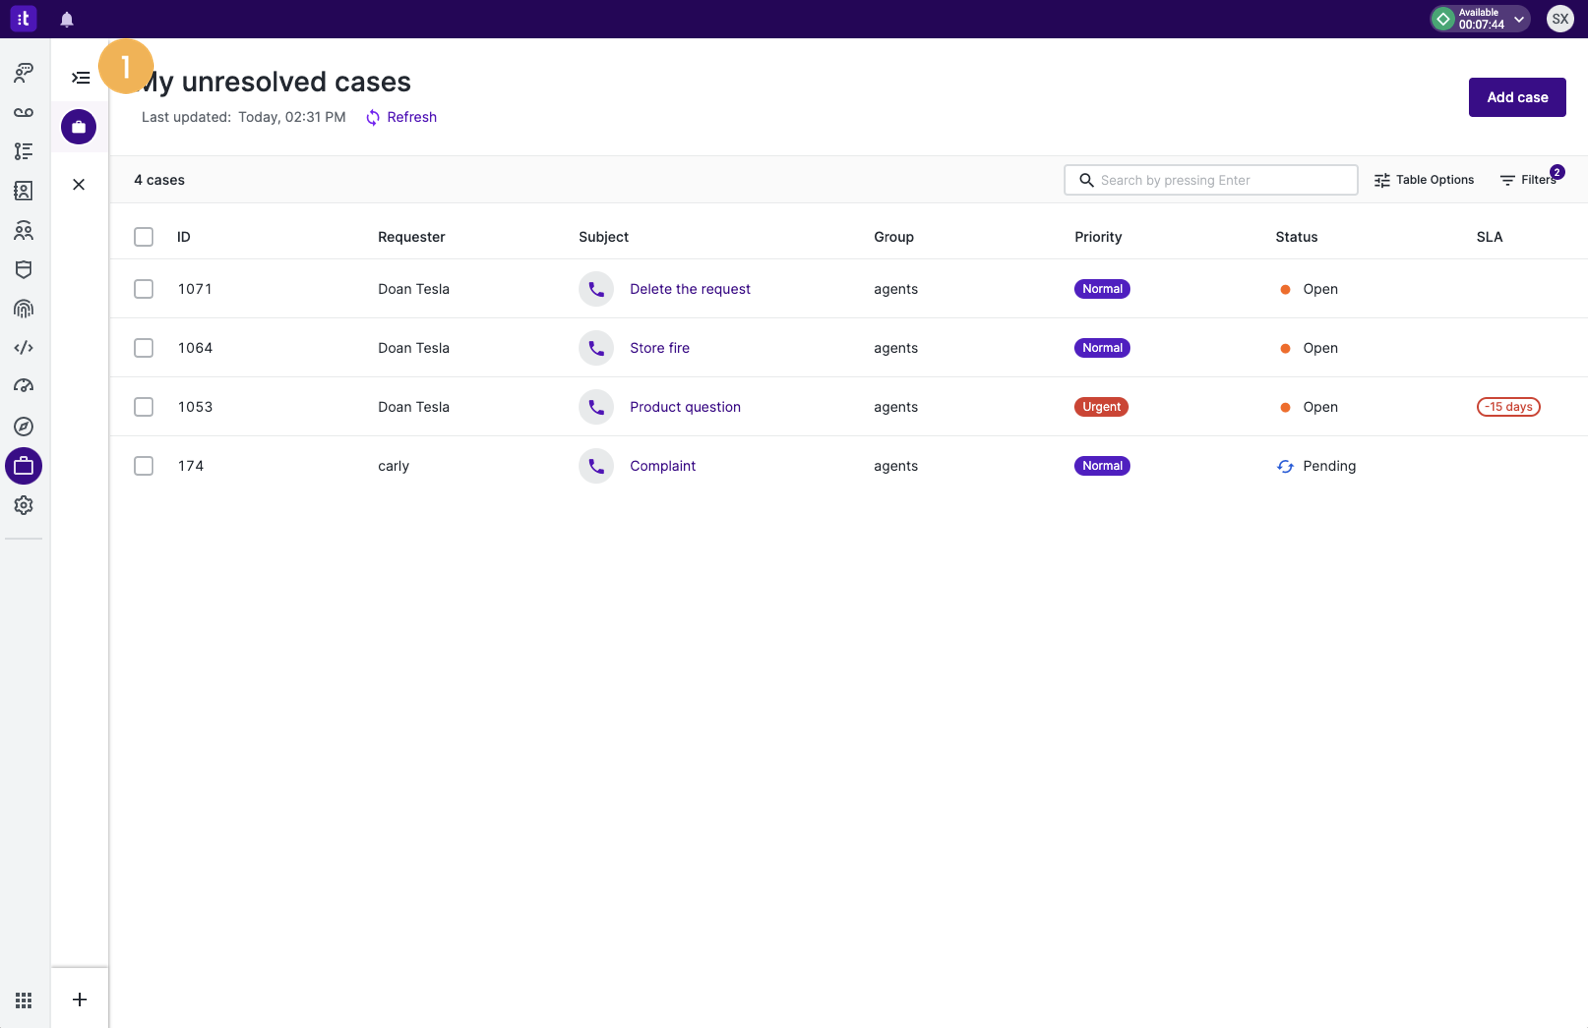
Task: Open the fingerprint icon in sidebar
Action: (x=23, y=309)
